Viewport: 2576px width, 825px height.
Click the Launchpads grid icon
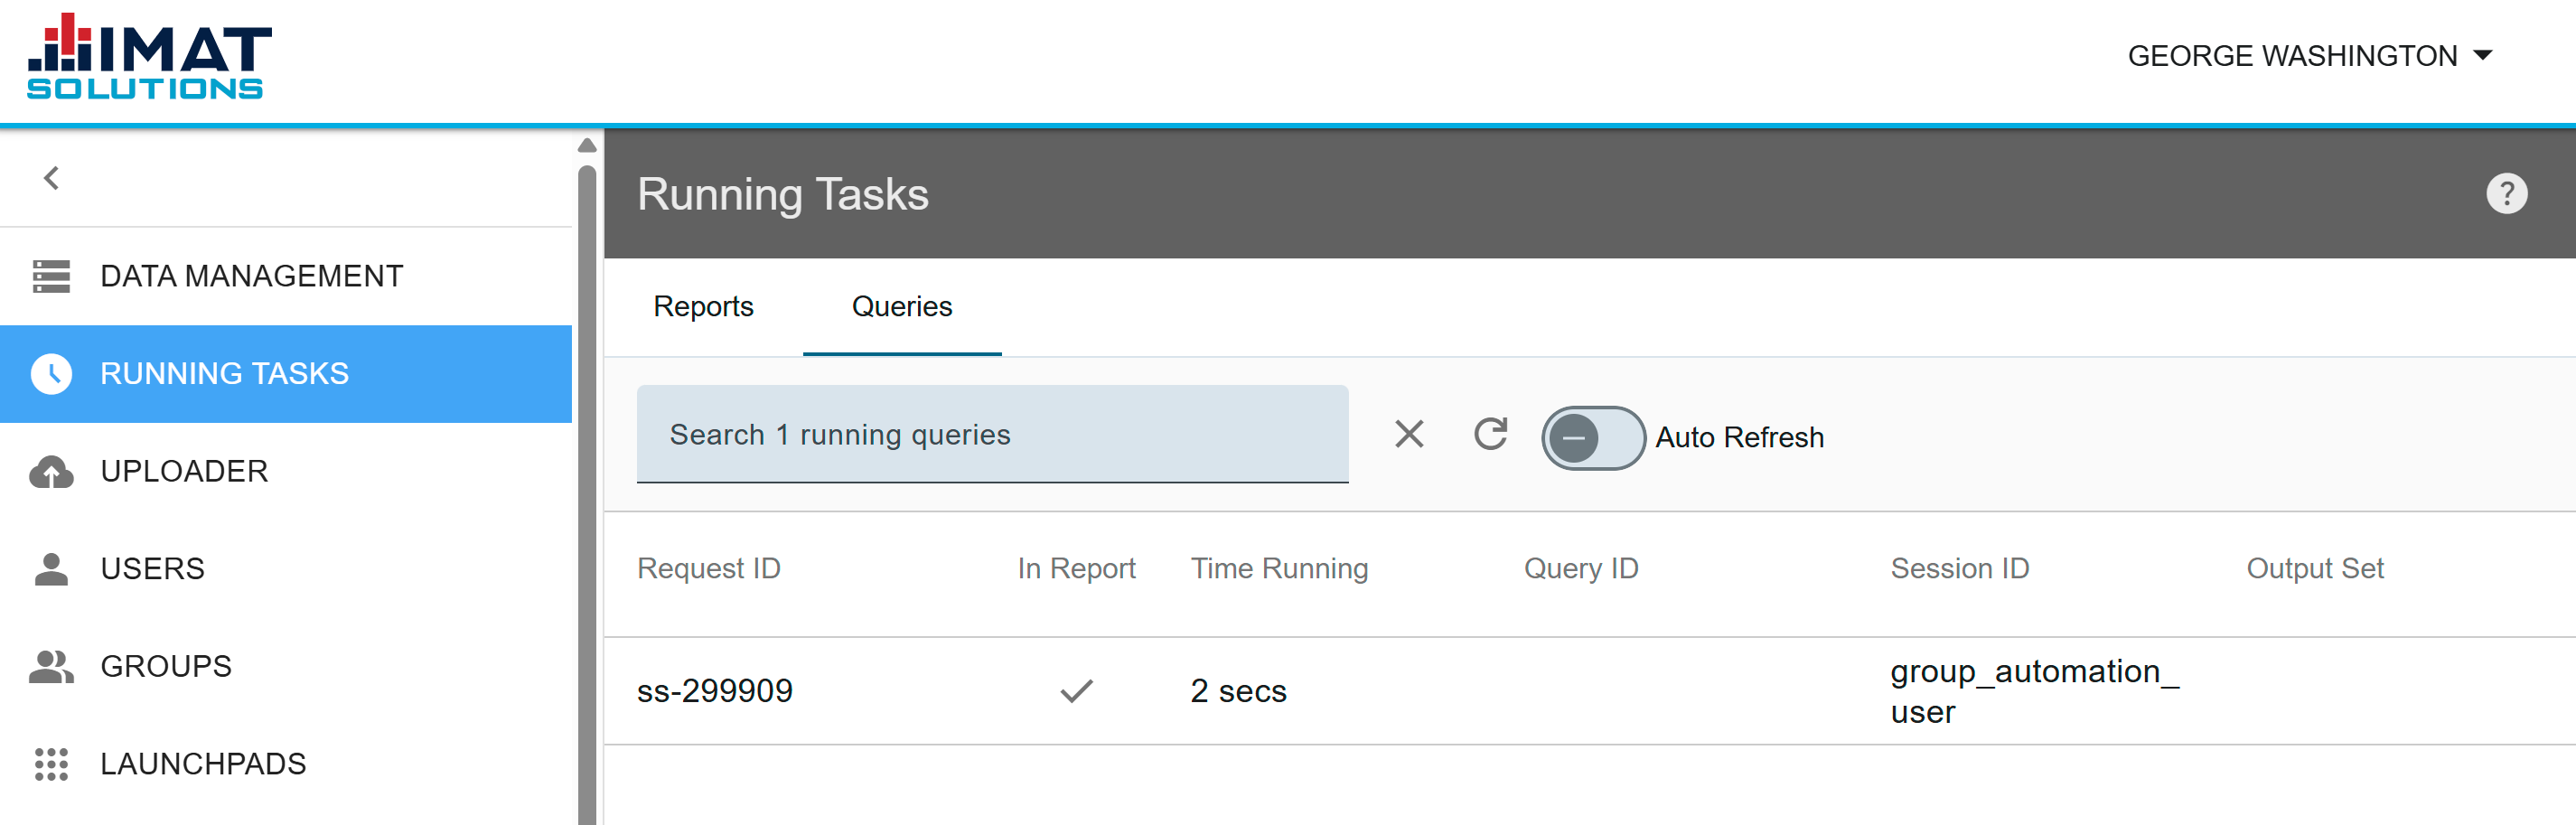(x=51, y=764)
